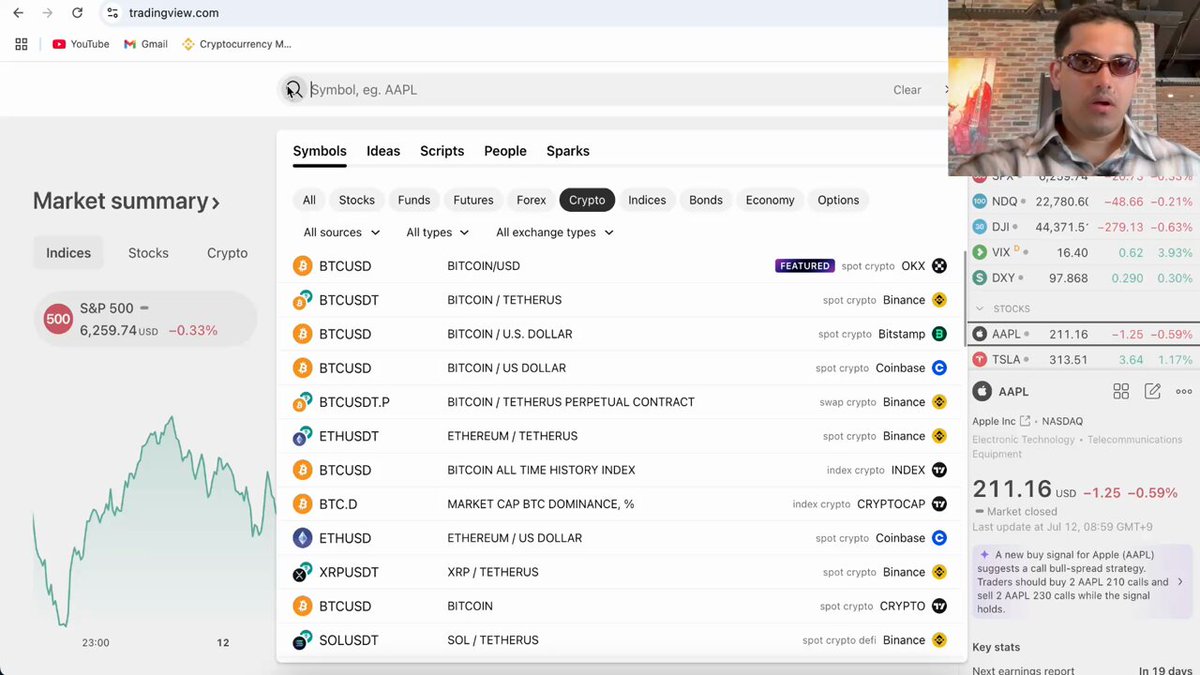Filter results by Stocks
The height and width of the screenshot is (675, 1200).
(x=357, y=200)
